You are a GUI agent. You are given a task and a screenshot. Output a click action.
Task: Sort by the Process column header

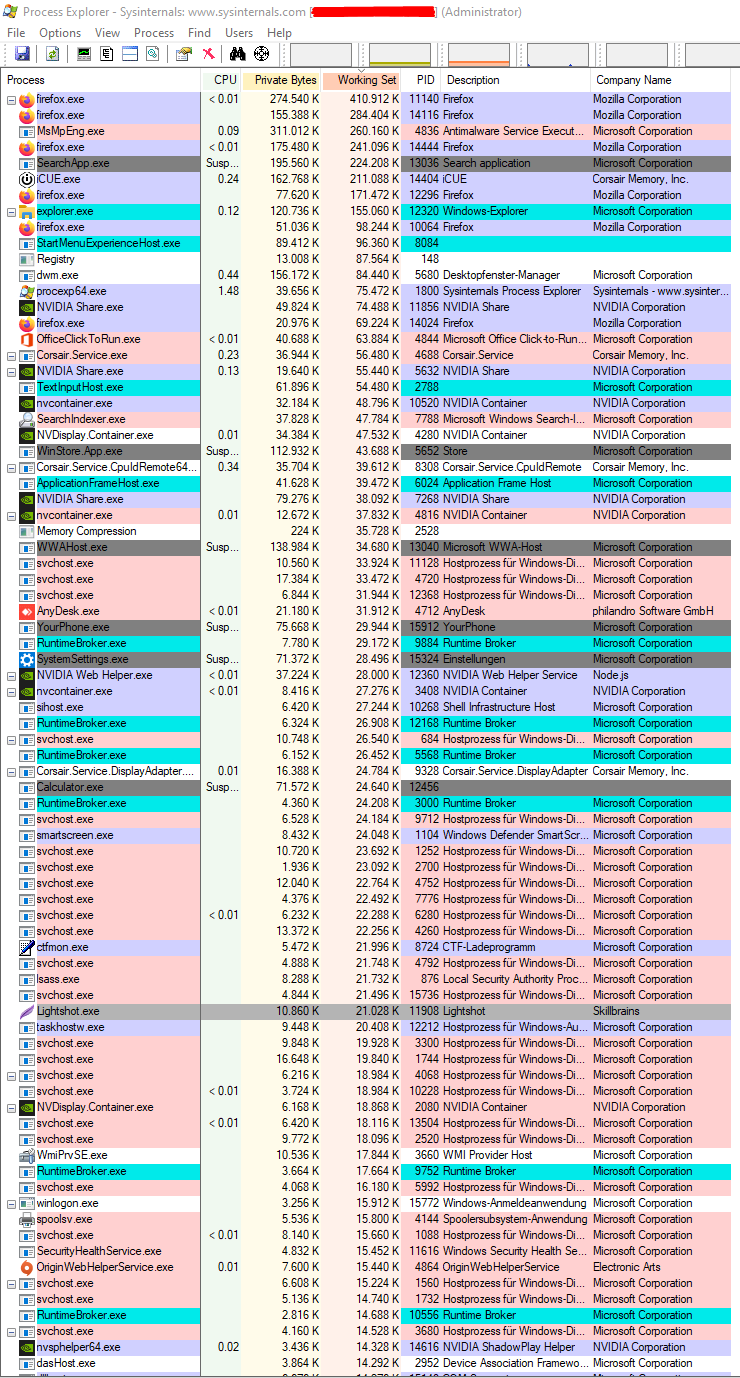tap(101, 80)
